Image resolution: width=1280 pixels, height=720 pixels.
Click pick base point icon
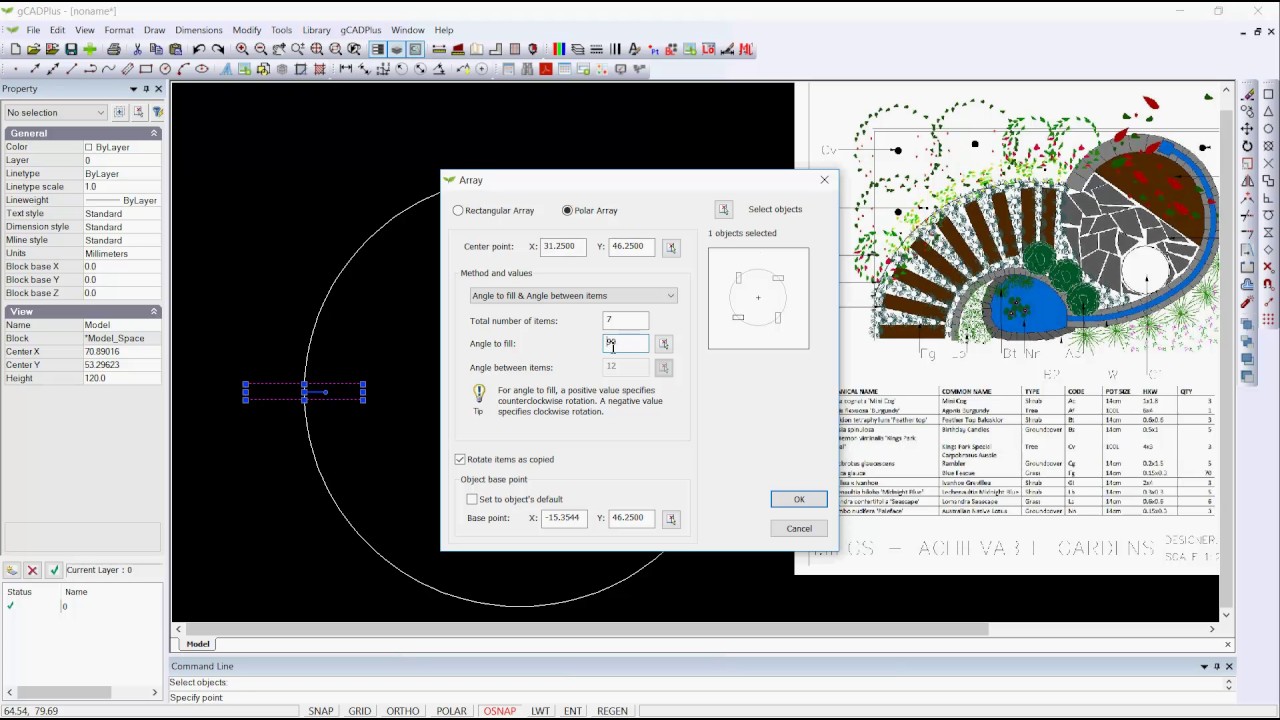671,518
